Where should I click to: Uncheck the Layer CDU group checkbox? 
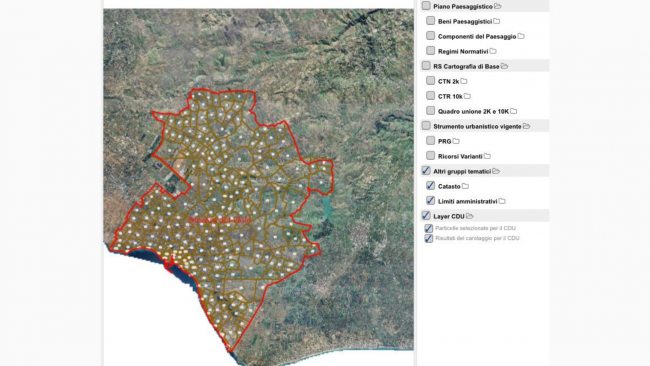[x=426, y=216]
